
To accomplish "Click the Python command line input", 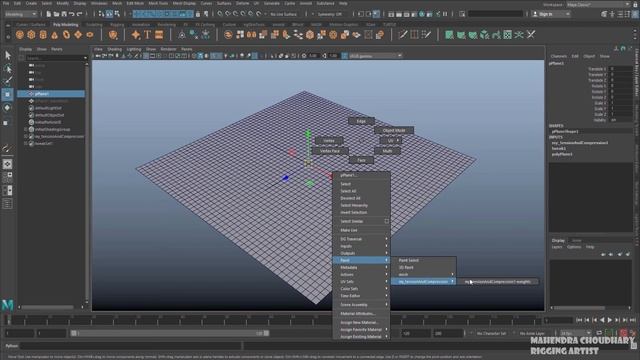I will pyautogui.click(x=131, y=346).
